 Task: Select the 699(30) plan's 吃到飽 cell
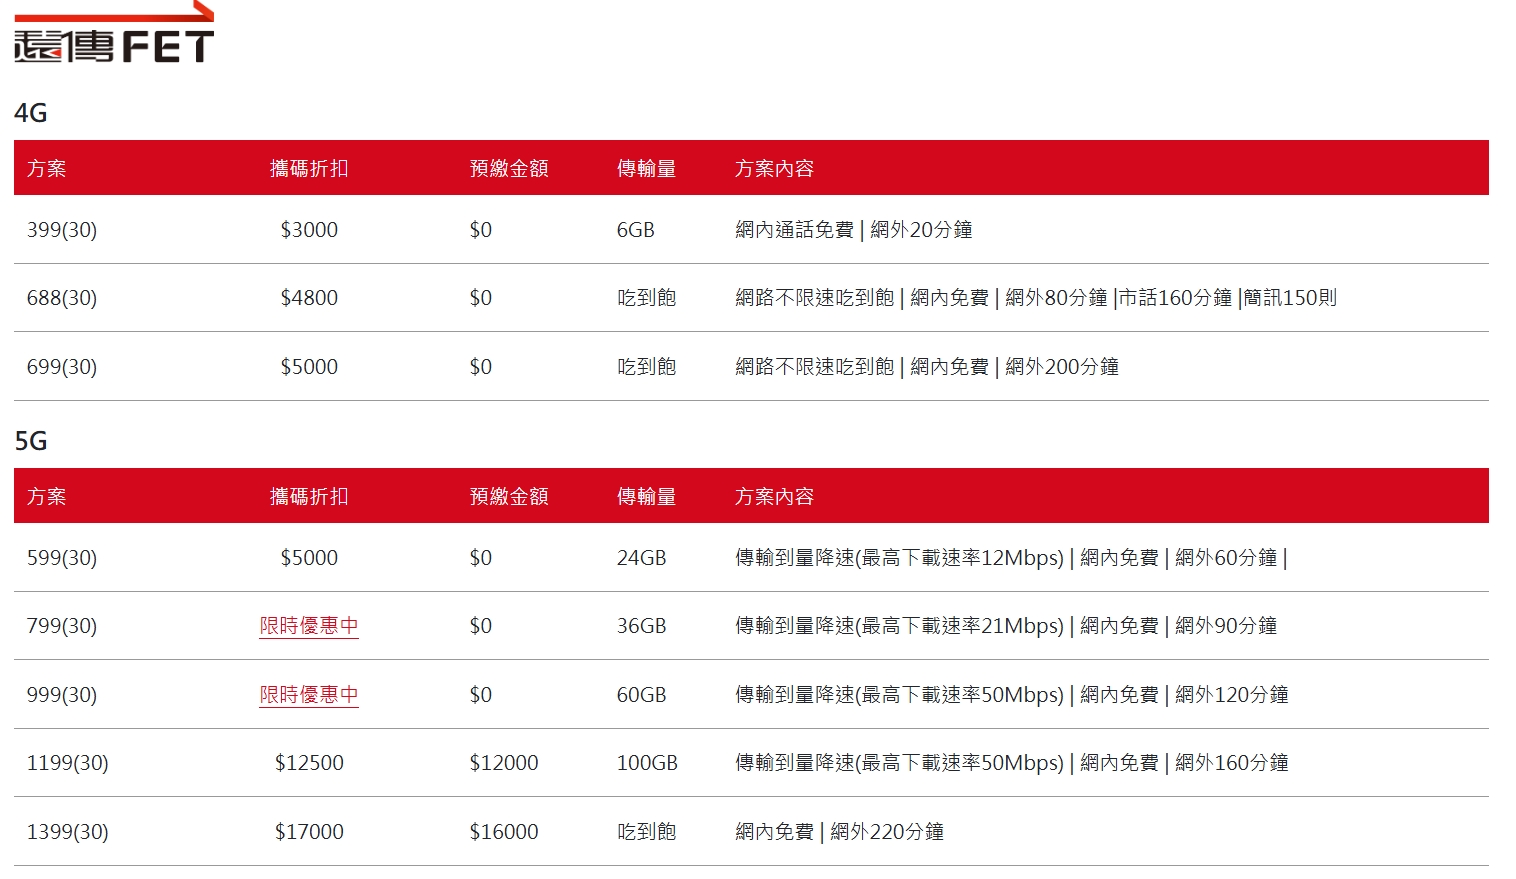point(646,366)
